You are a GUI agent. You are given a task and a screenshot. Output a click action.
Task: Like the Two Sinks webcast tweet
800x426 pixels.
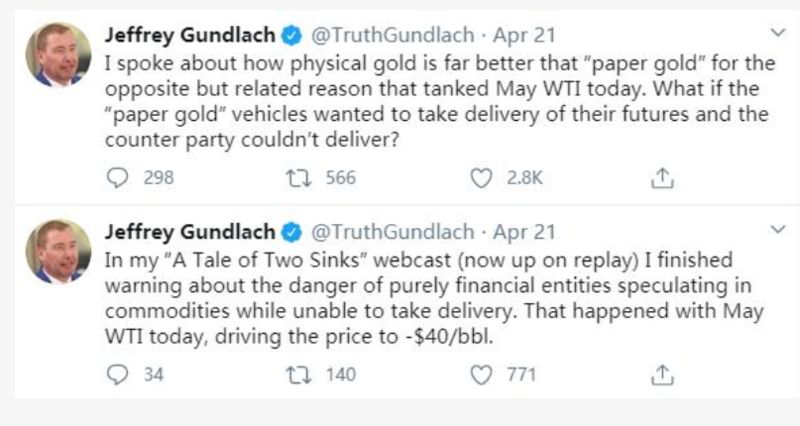(x=481, y=375)
